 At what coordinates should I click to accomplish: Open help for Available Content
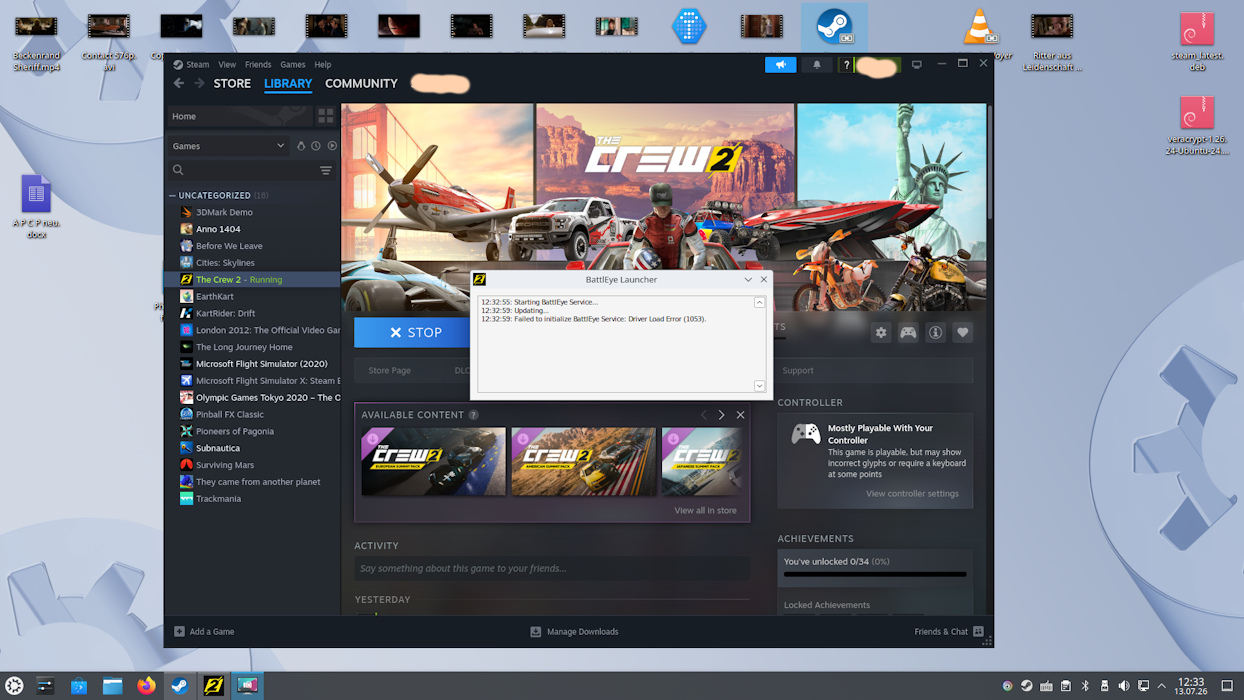pyautogui.click(x=474, y=415)
